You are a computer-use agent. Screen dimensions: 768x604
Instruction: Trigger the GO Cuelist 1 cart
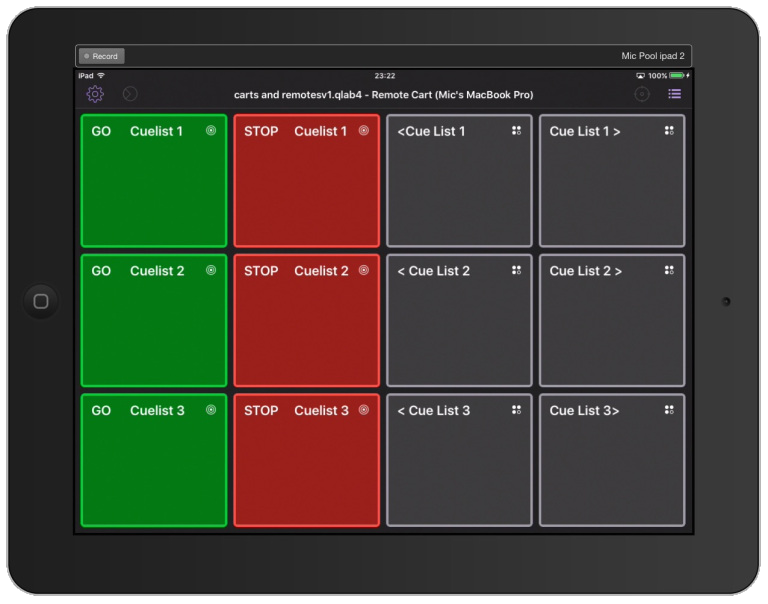tap(154, 181)
